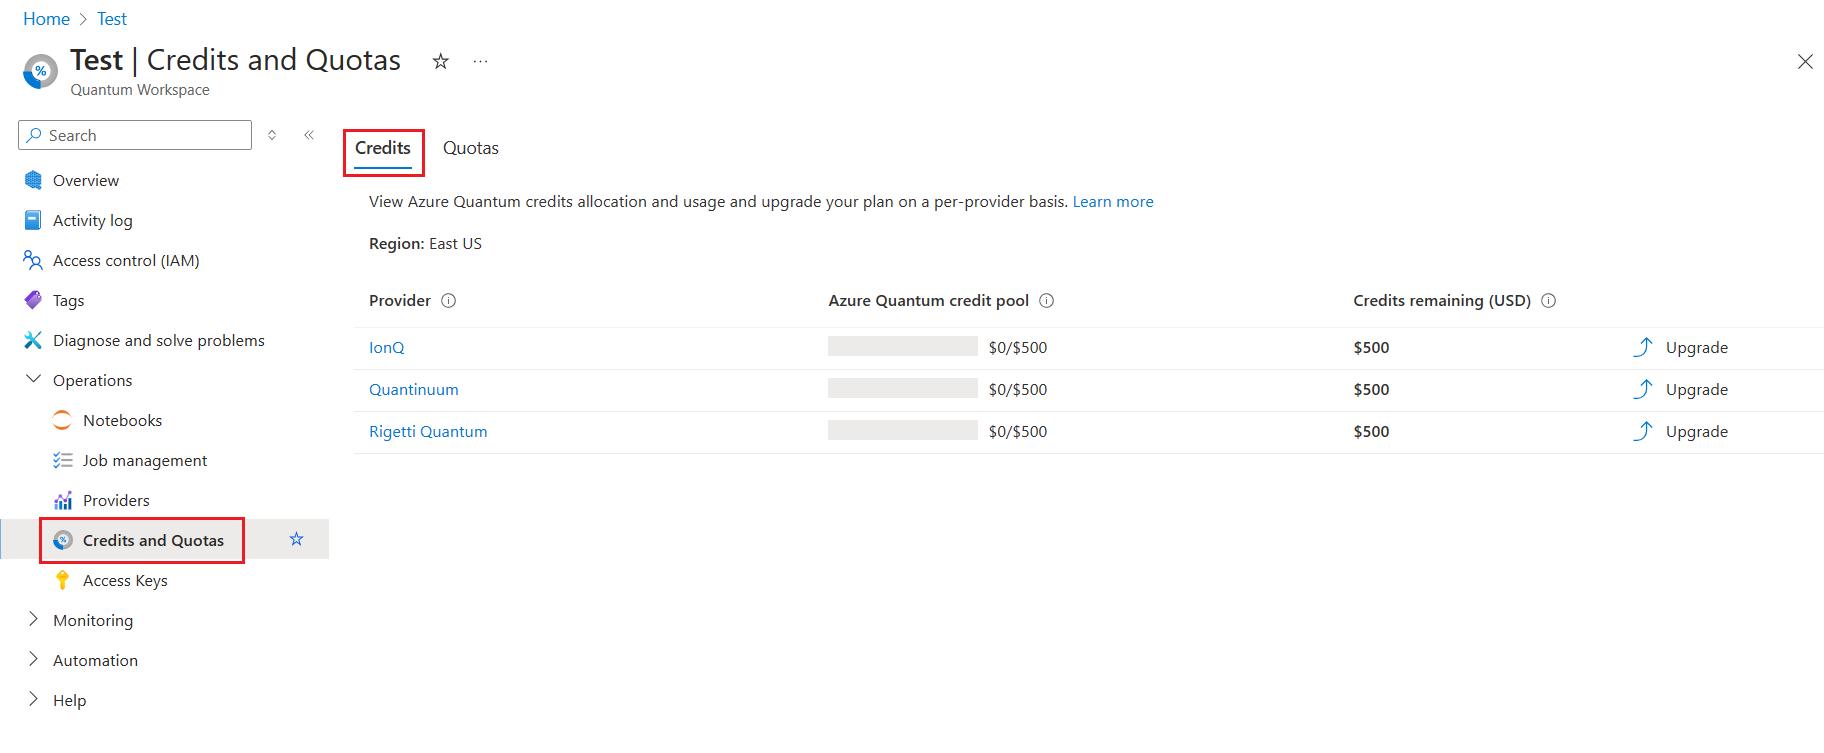1824x753 pixels.
Task: Click the Providers chart icon
Action: 63,500
